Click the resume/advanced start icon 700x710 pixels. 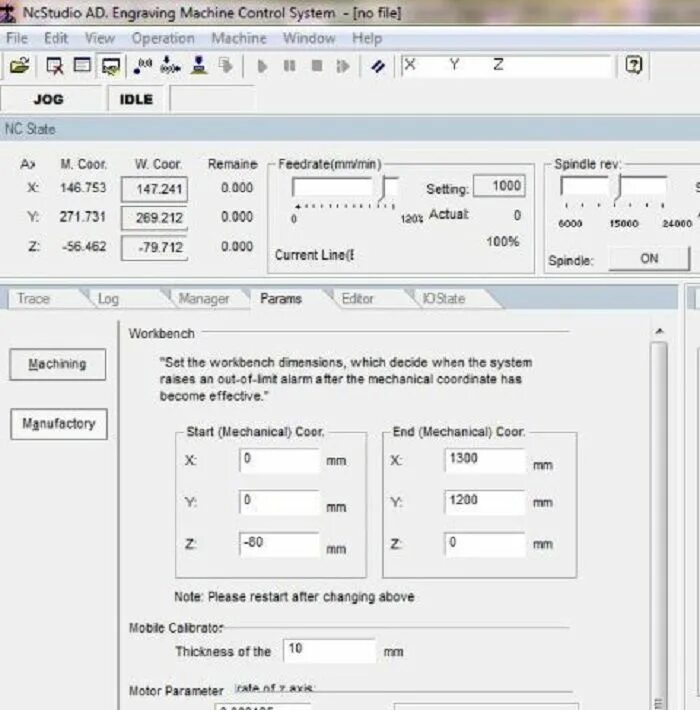pos(343,67)
